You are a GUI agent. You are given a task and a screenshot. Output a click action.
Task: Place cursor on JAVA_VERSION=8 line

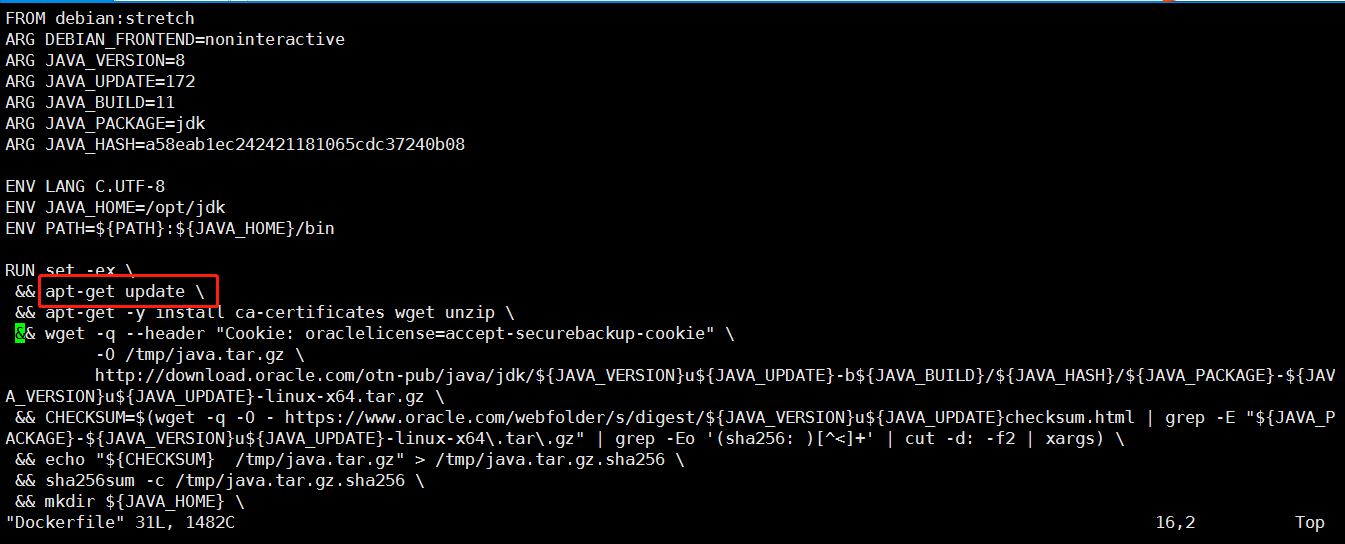coord(95,60)
